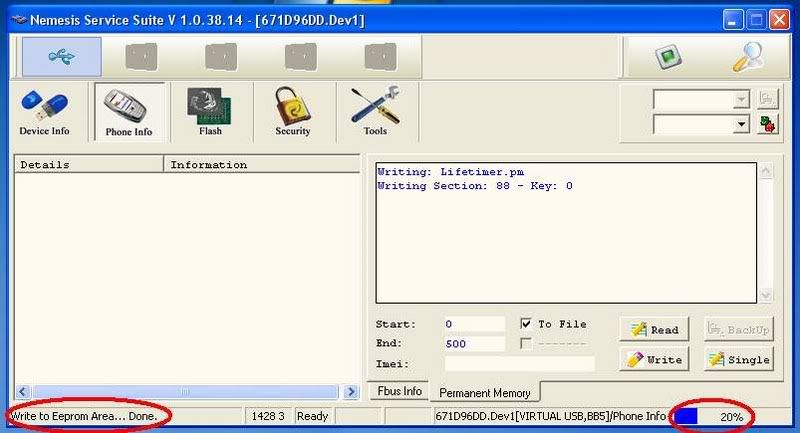
Task: Click '1428 3' status bar entry
Action: [x=268, y=416]
